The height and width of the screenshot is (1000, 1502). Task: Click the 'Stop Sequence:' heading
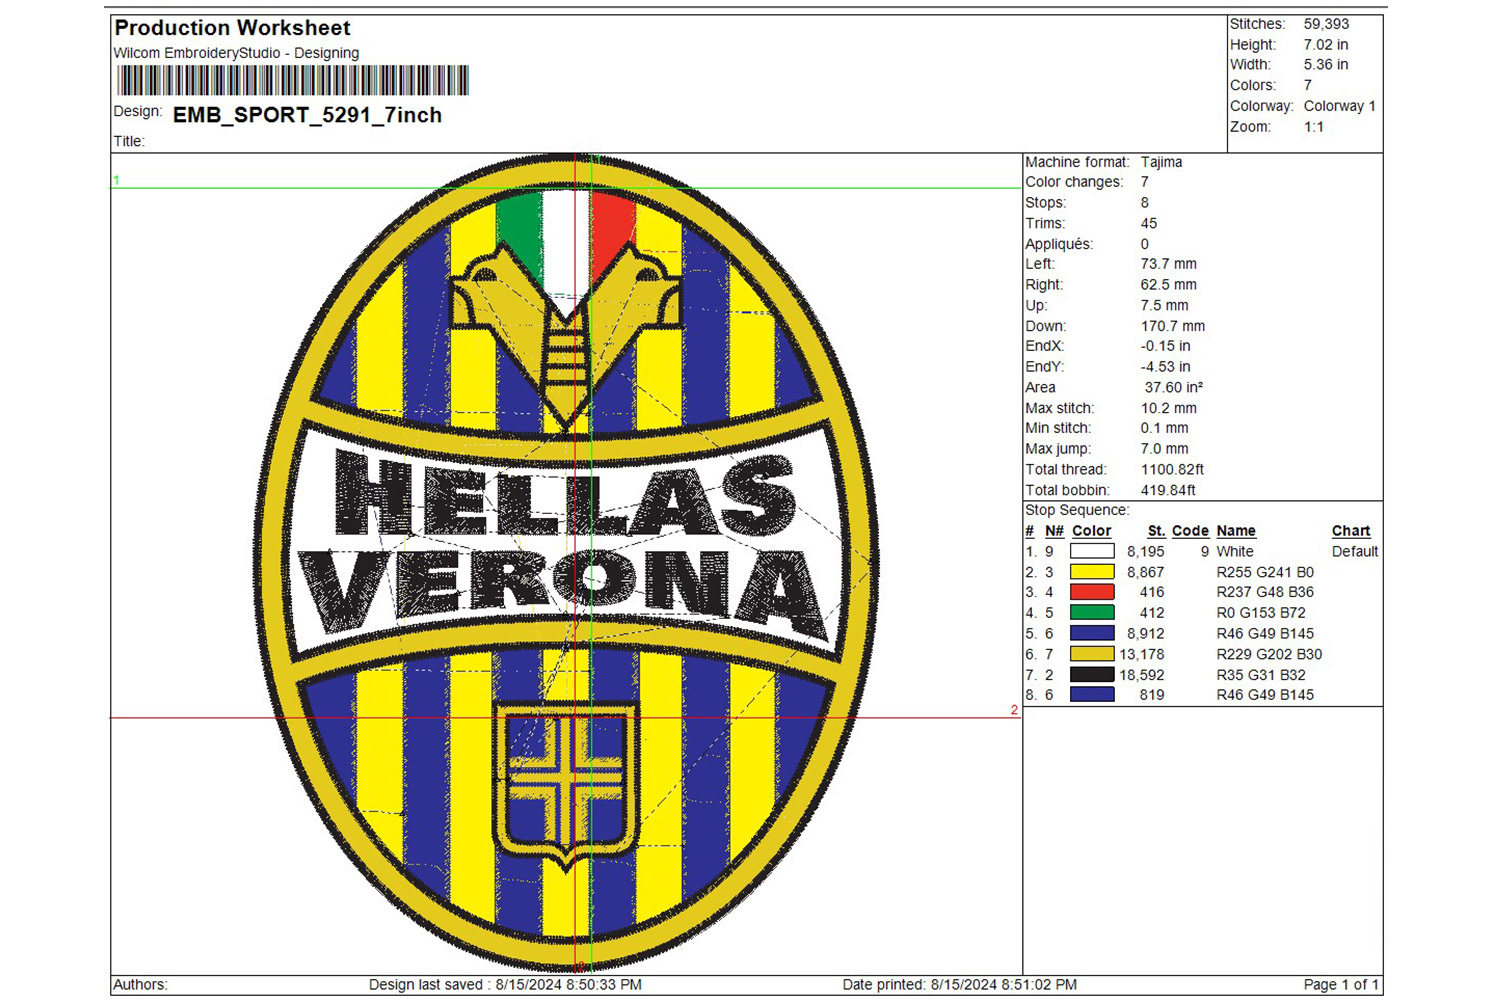tap(1076, 510)
